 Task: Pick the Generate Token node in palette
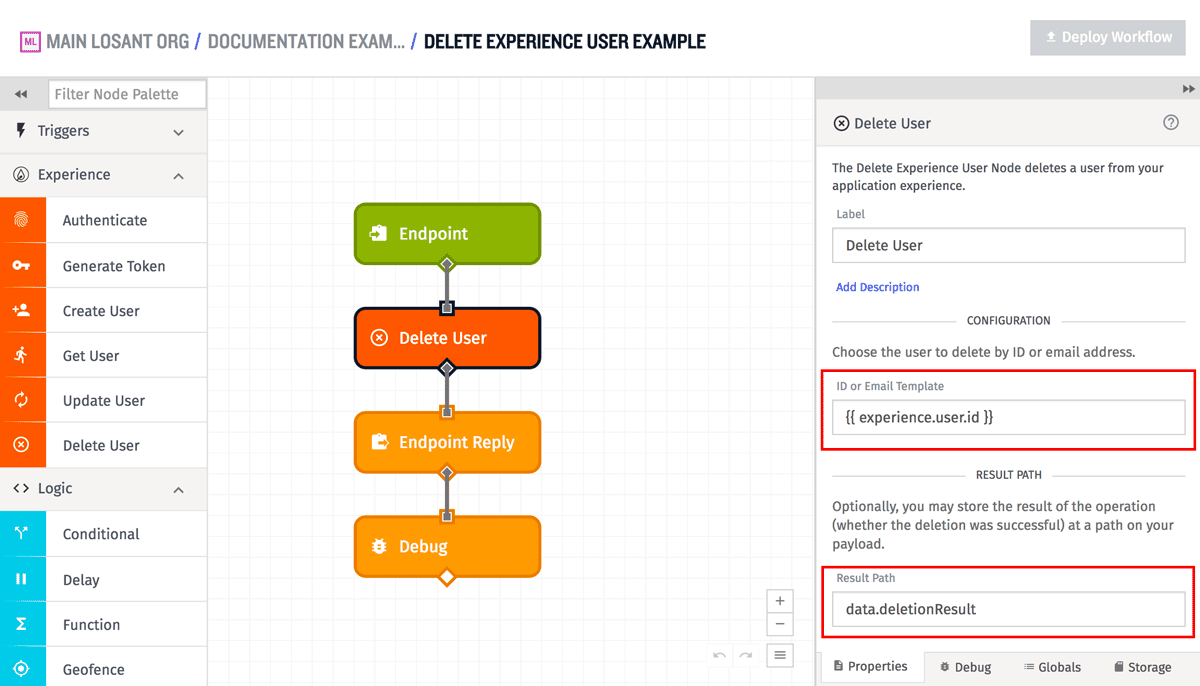click(x=103, y=266)
